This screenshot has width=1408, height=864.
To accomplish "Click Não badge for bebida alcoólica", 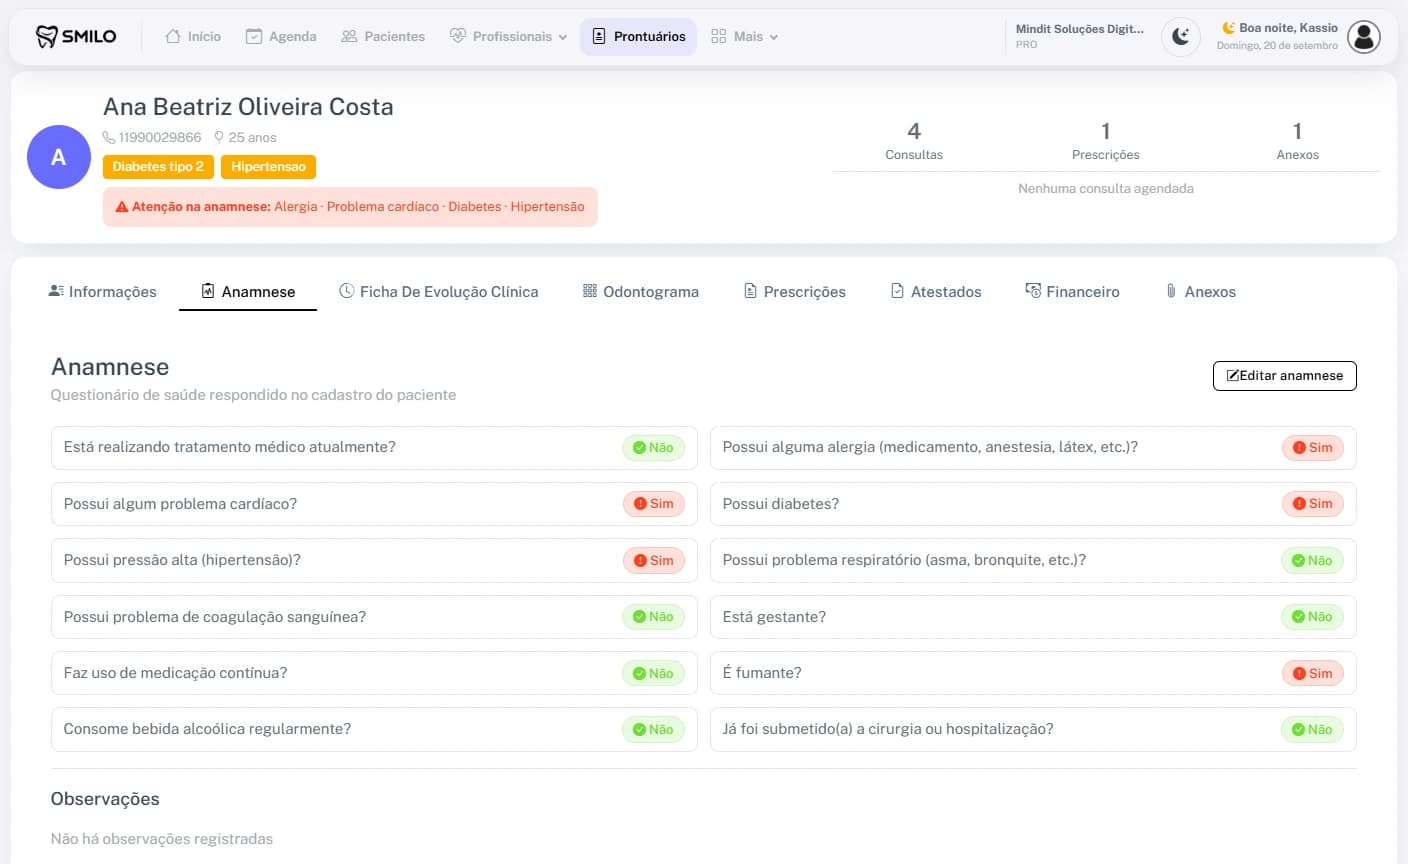I will coord(653,730).
